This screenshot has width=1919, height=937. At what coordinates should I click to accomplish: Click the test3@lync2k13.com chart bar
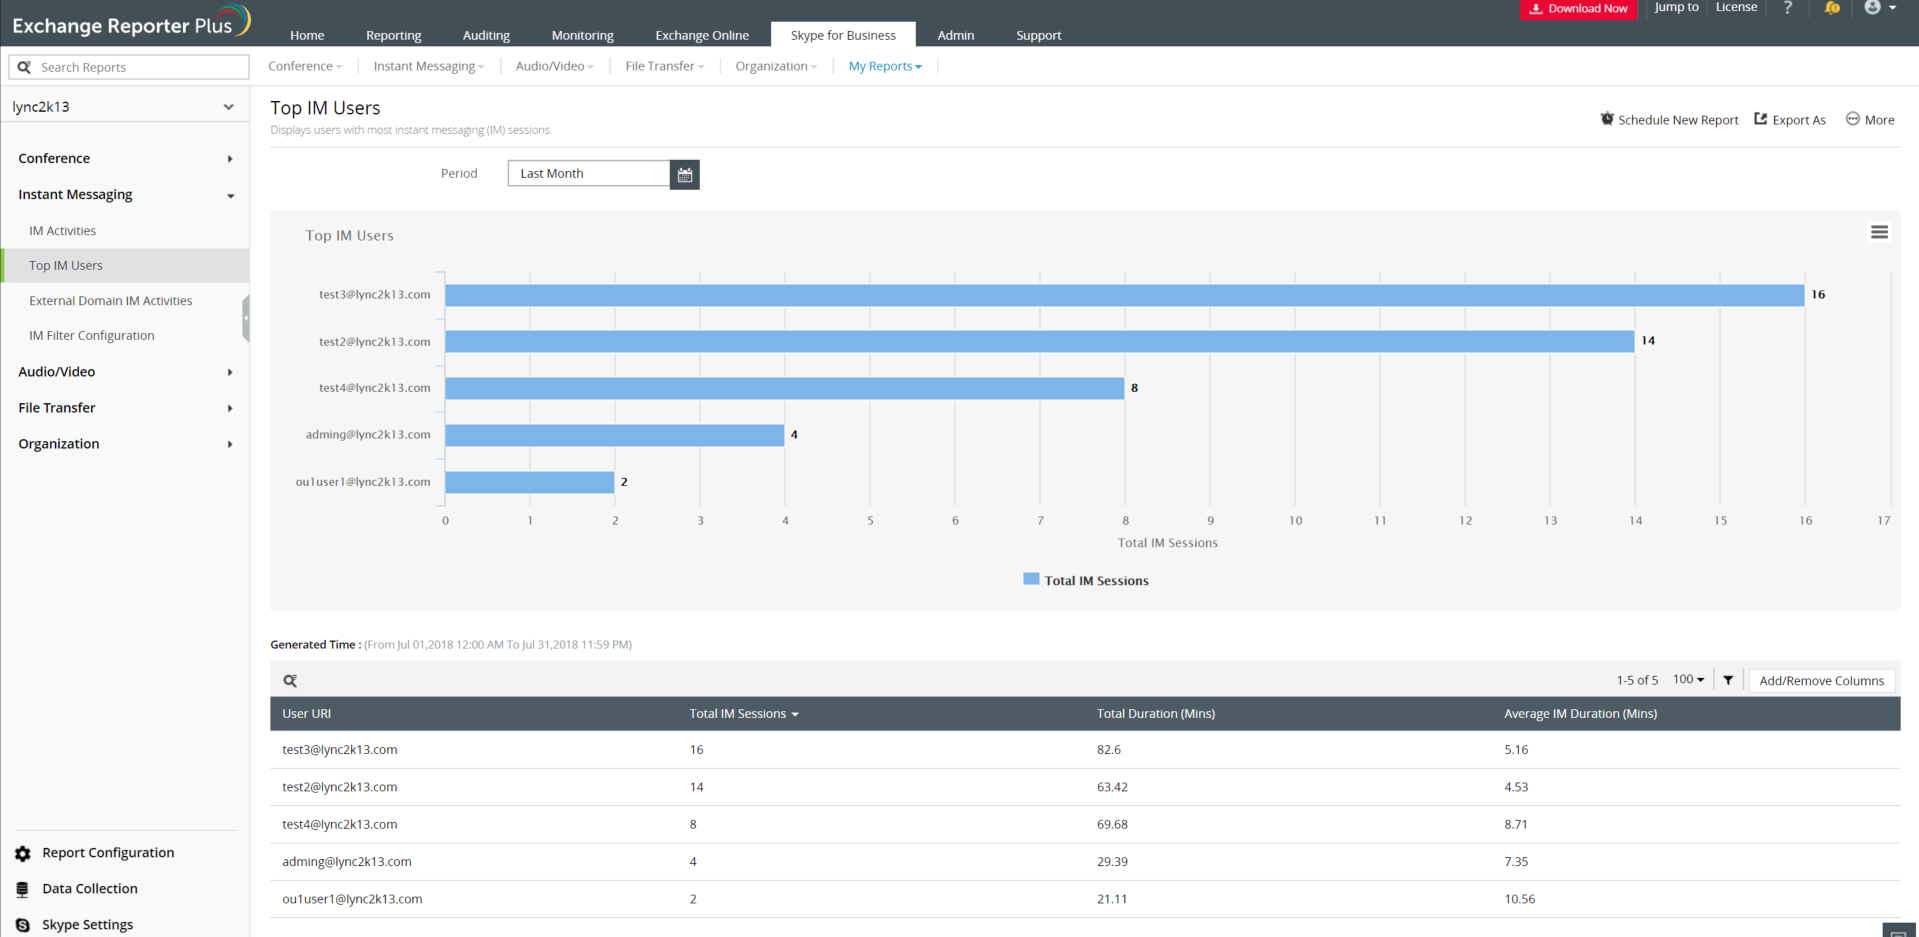pos(1125,295)
